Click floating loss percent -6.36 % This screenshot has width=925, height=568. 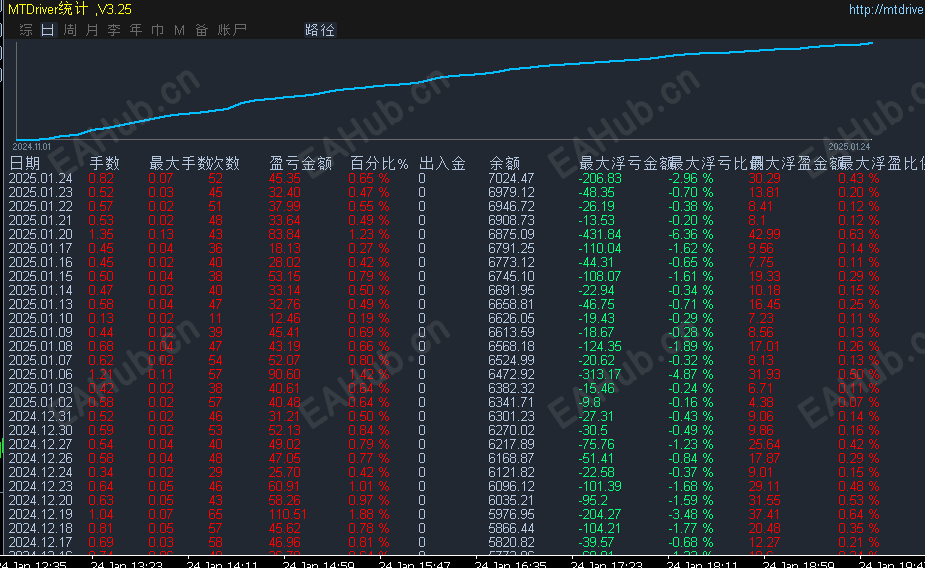tap(691, 234)
